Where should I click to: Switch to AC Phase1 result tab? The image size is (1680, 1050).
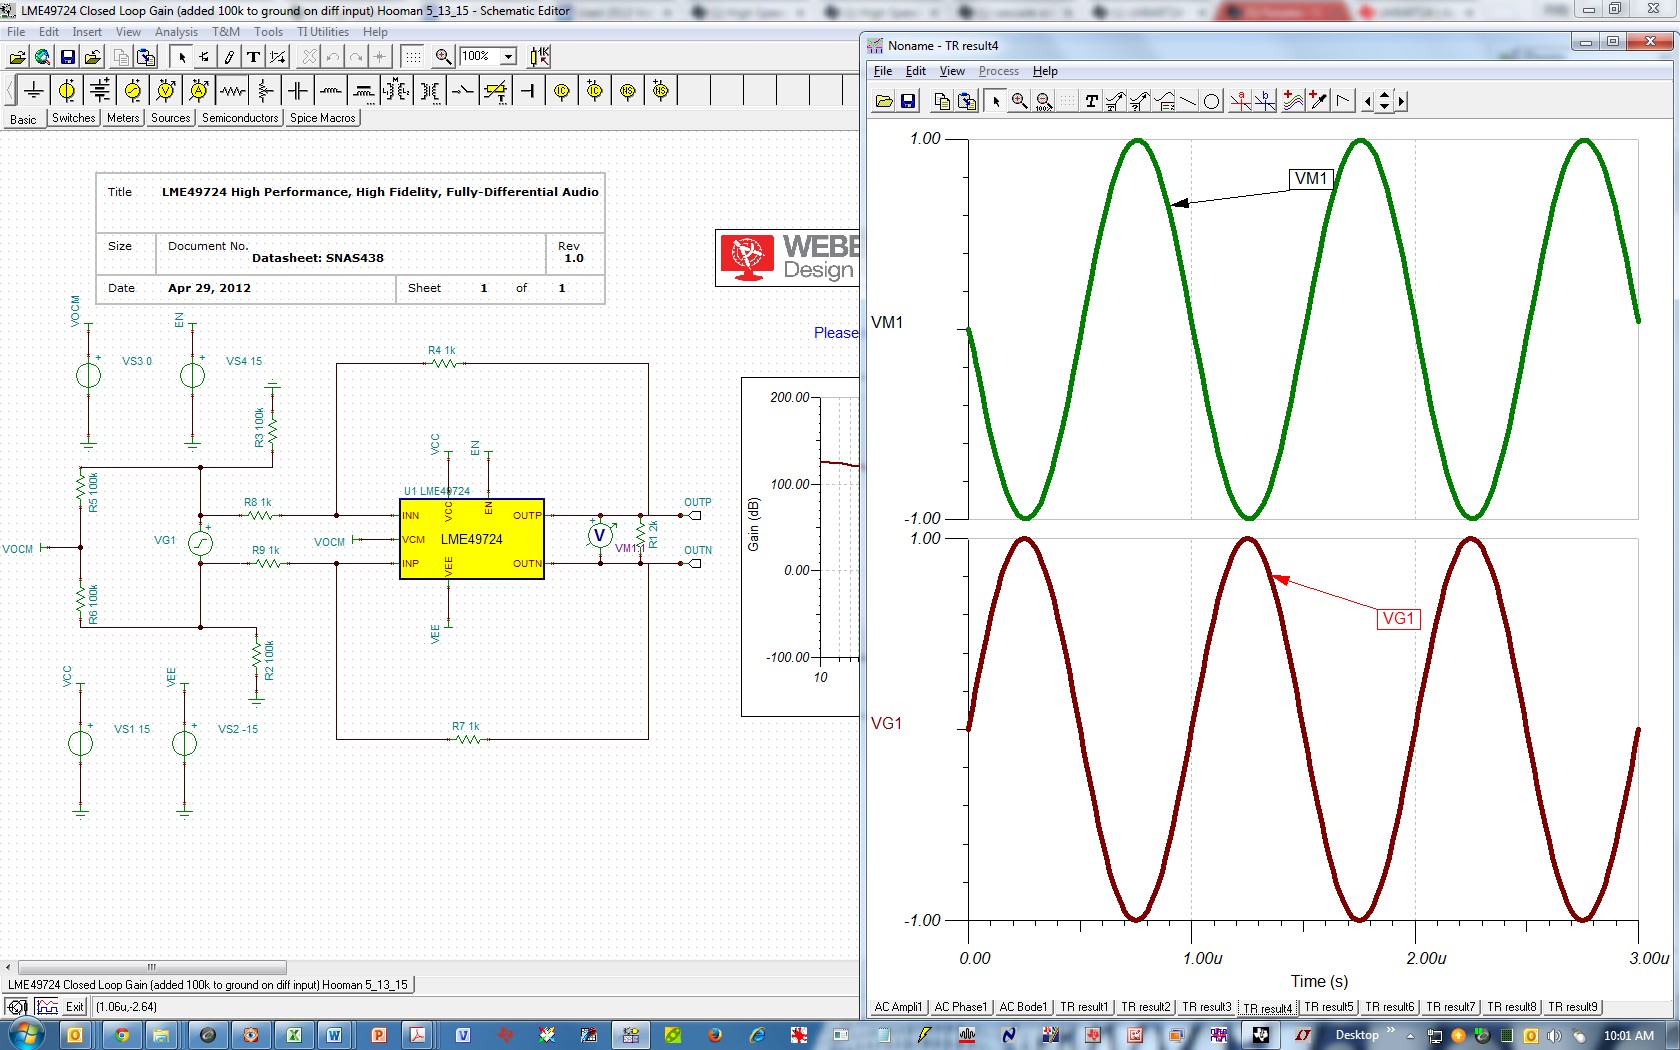[960, 1007]
